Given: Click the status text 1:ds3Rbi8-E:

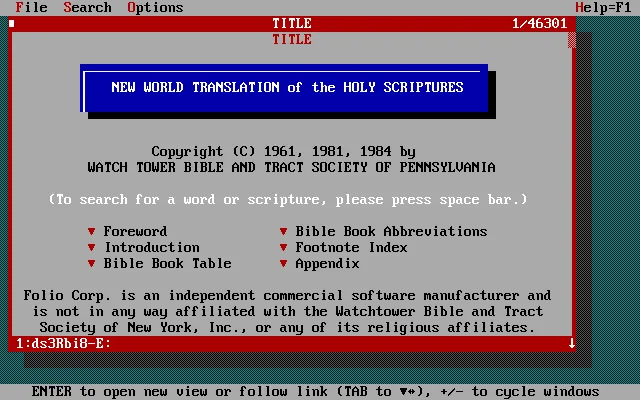Looking at the screenshot, I should click(63, 343).
